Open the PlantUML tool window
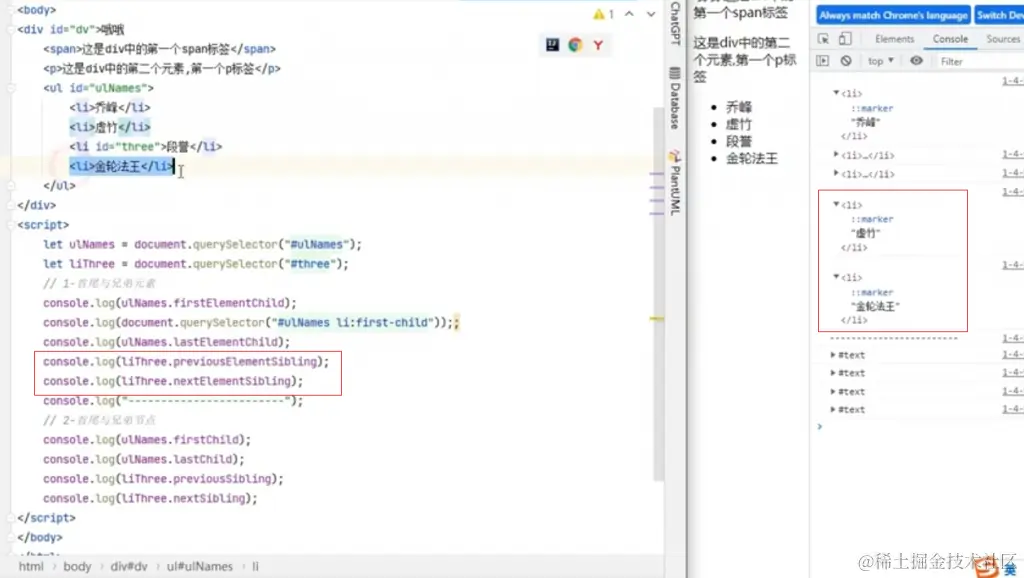The image size is (1024, 578). pos(675,183)
